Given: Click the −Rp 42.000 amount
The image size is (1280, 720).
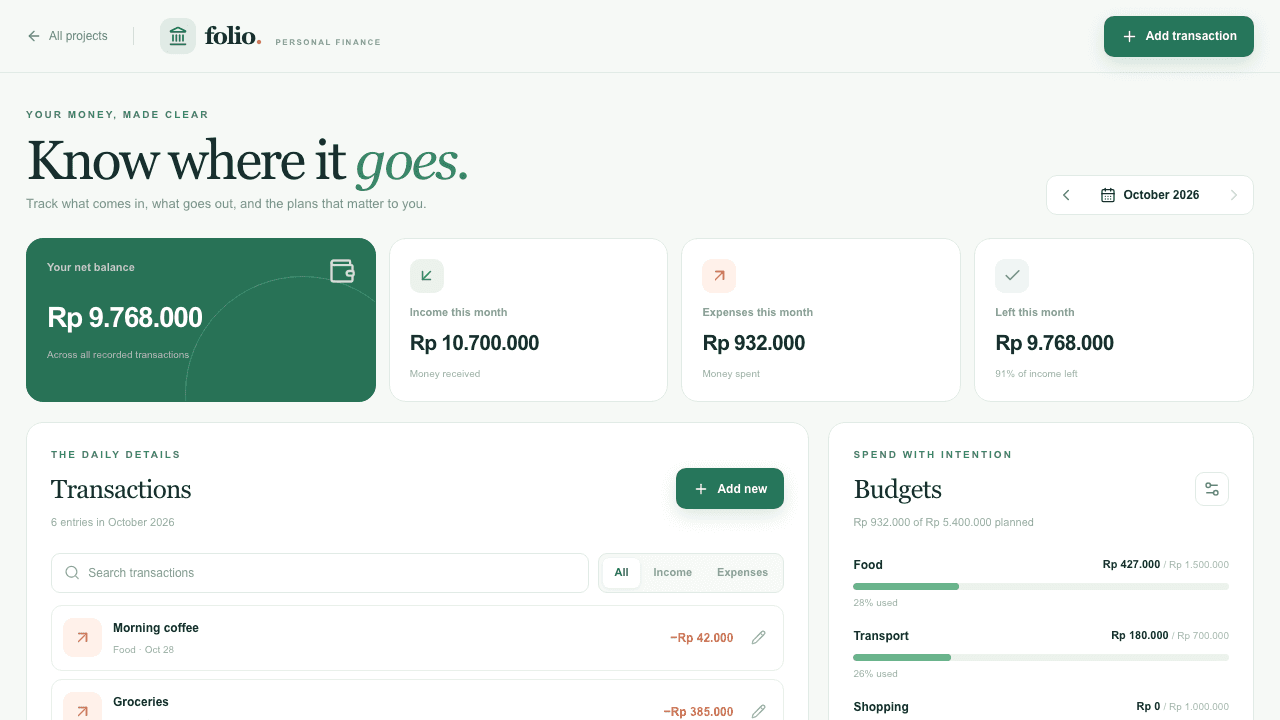Looking at the screenshot, I should 701,638.
